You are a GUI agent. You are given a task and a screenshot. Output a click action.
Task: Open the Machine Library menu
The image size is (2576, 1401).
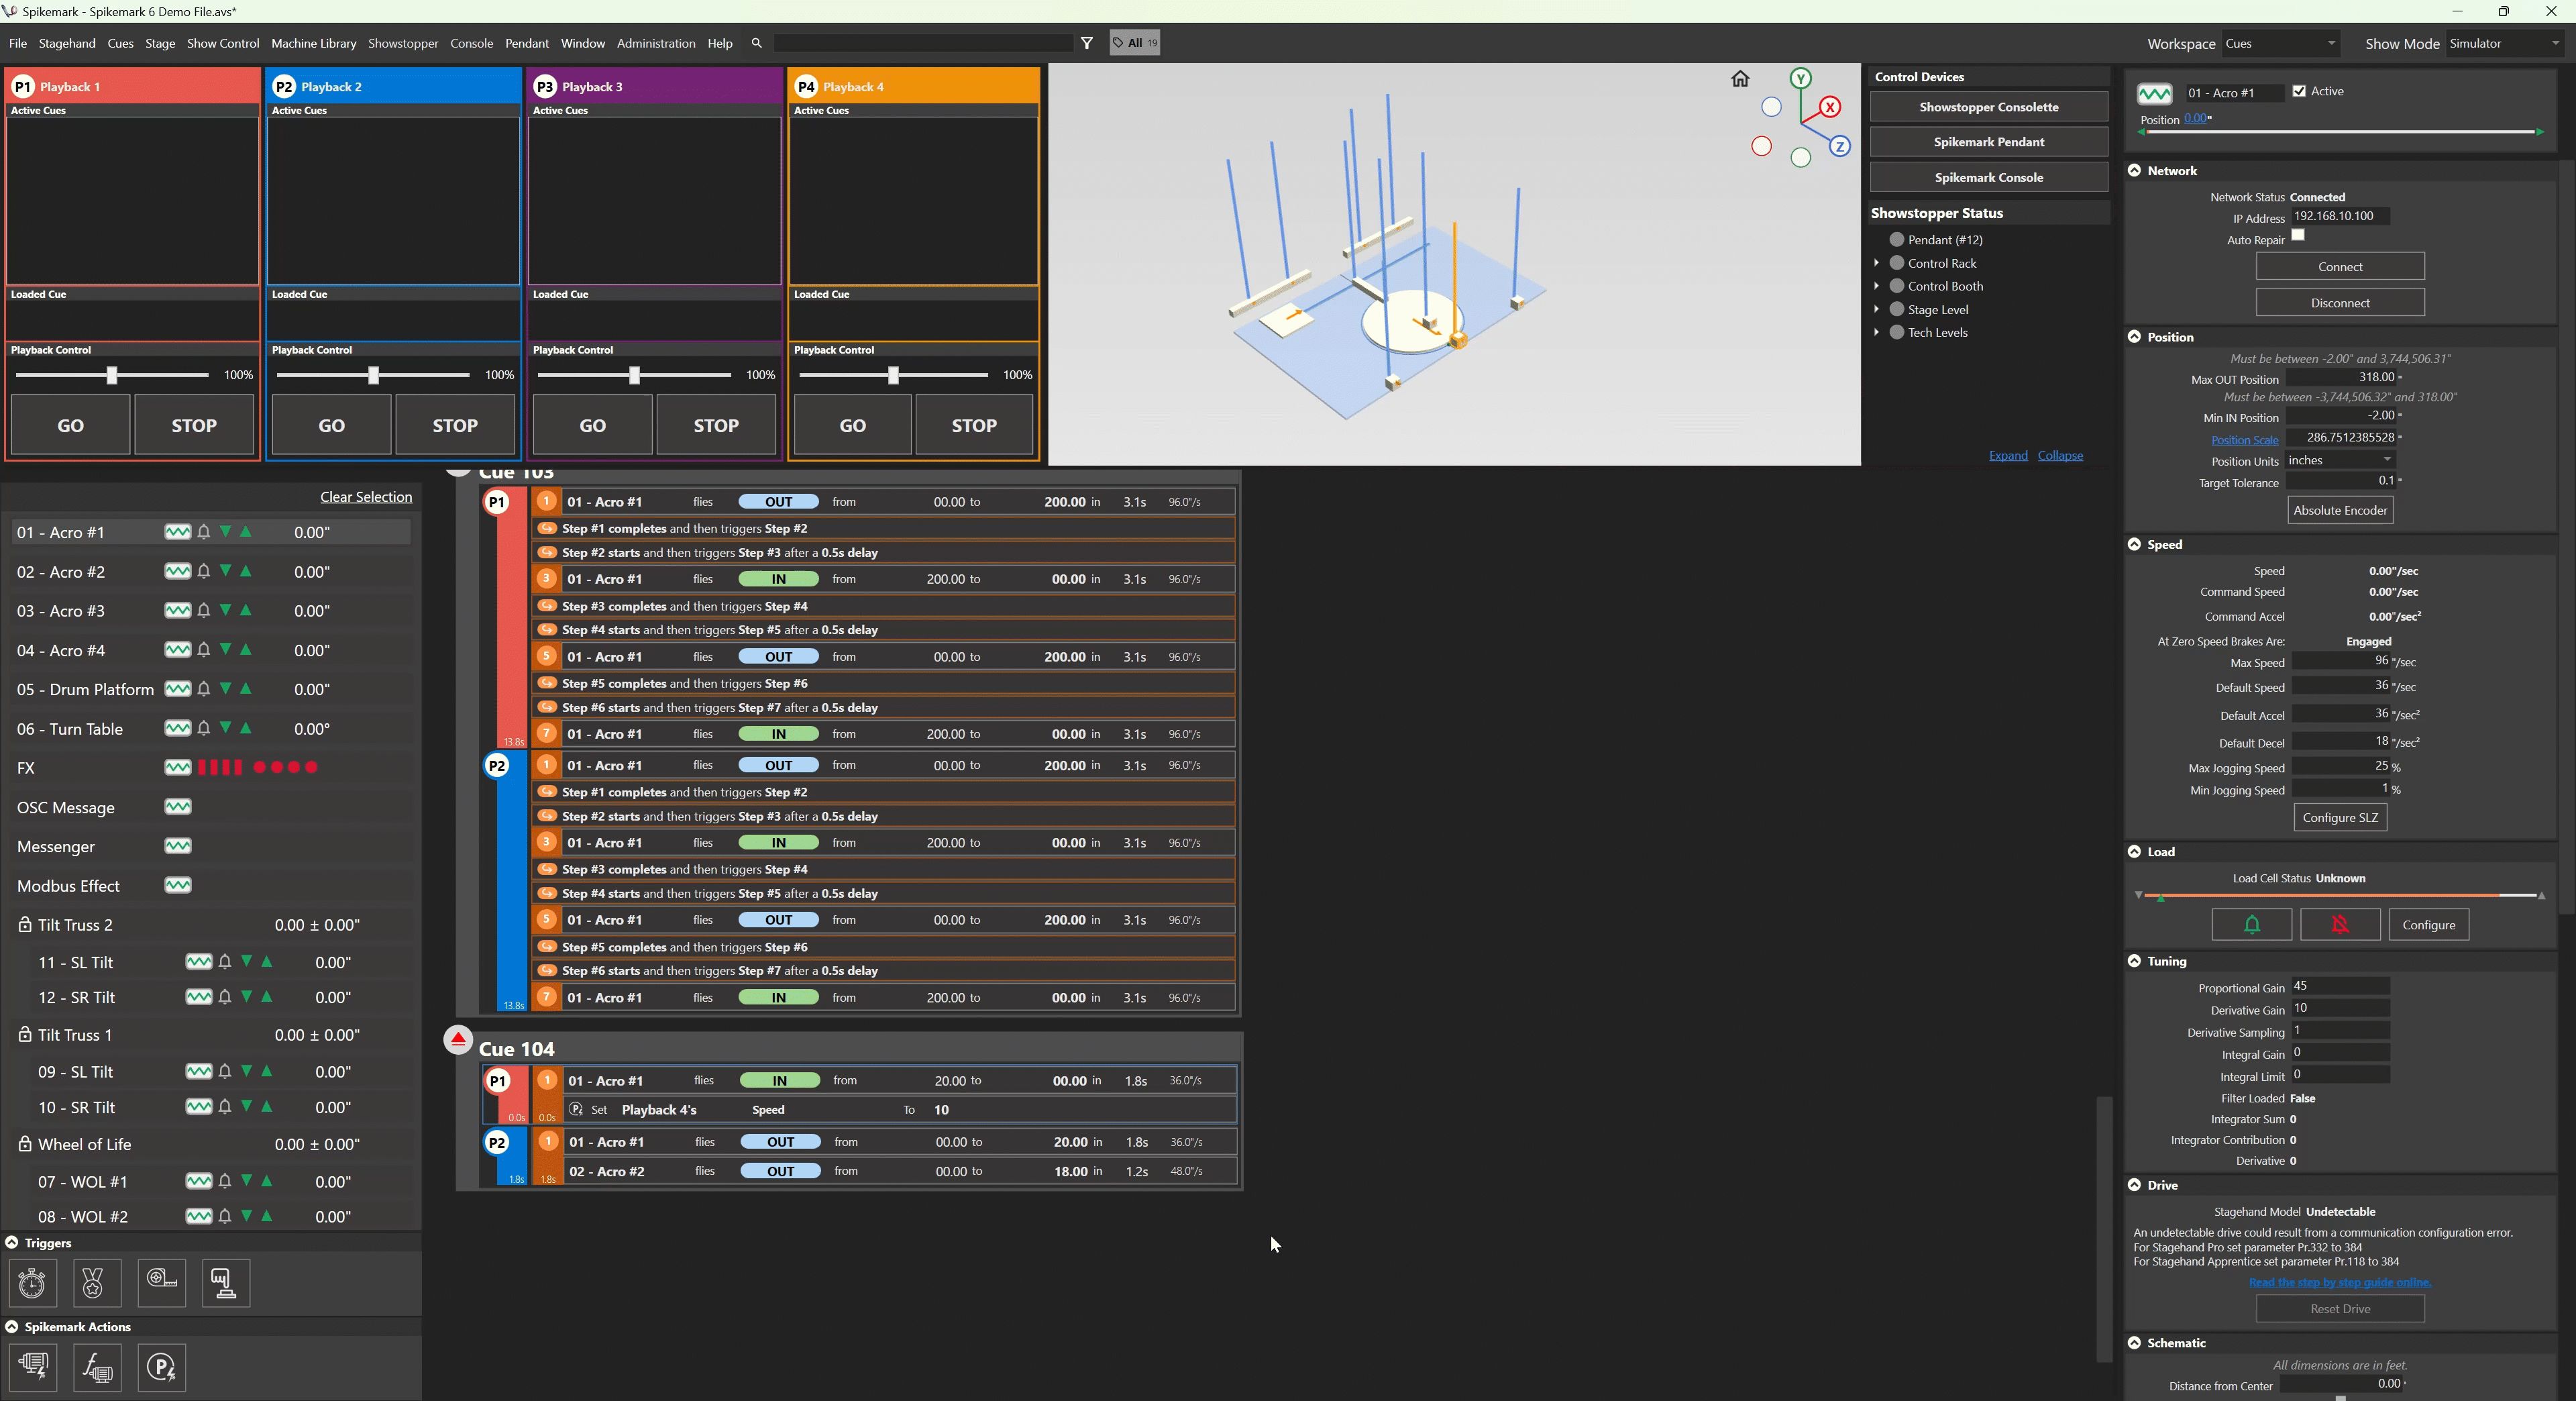click(313, 44)
